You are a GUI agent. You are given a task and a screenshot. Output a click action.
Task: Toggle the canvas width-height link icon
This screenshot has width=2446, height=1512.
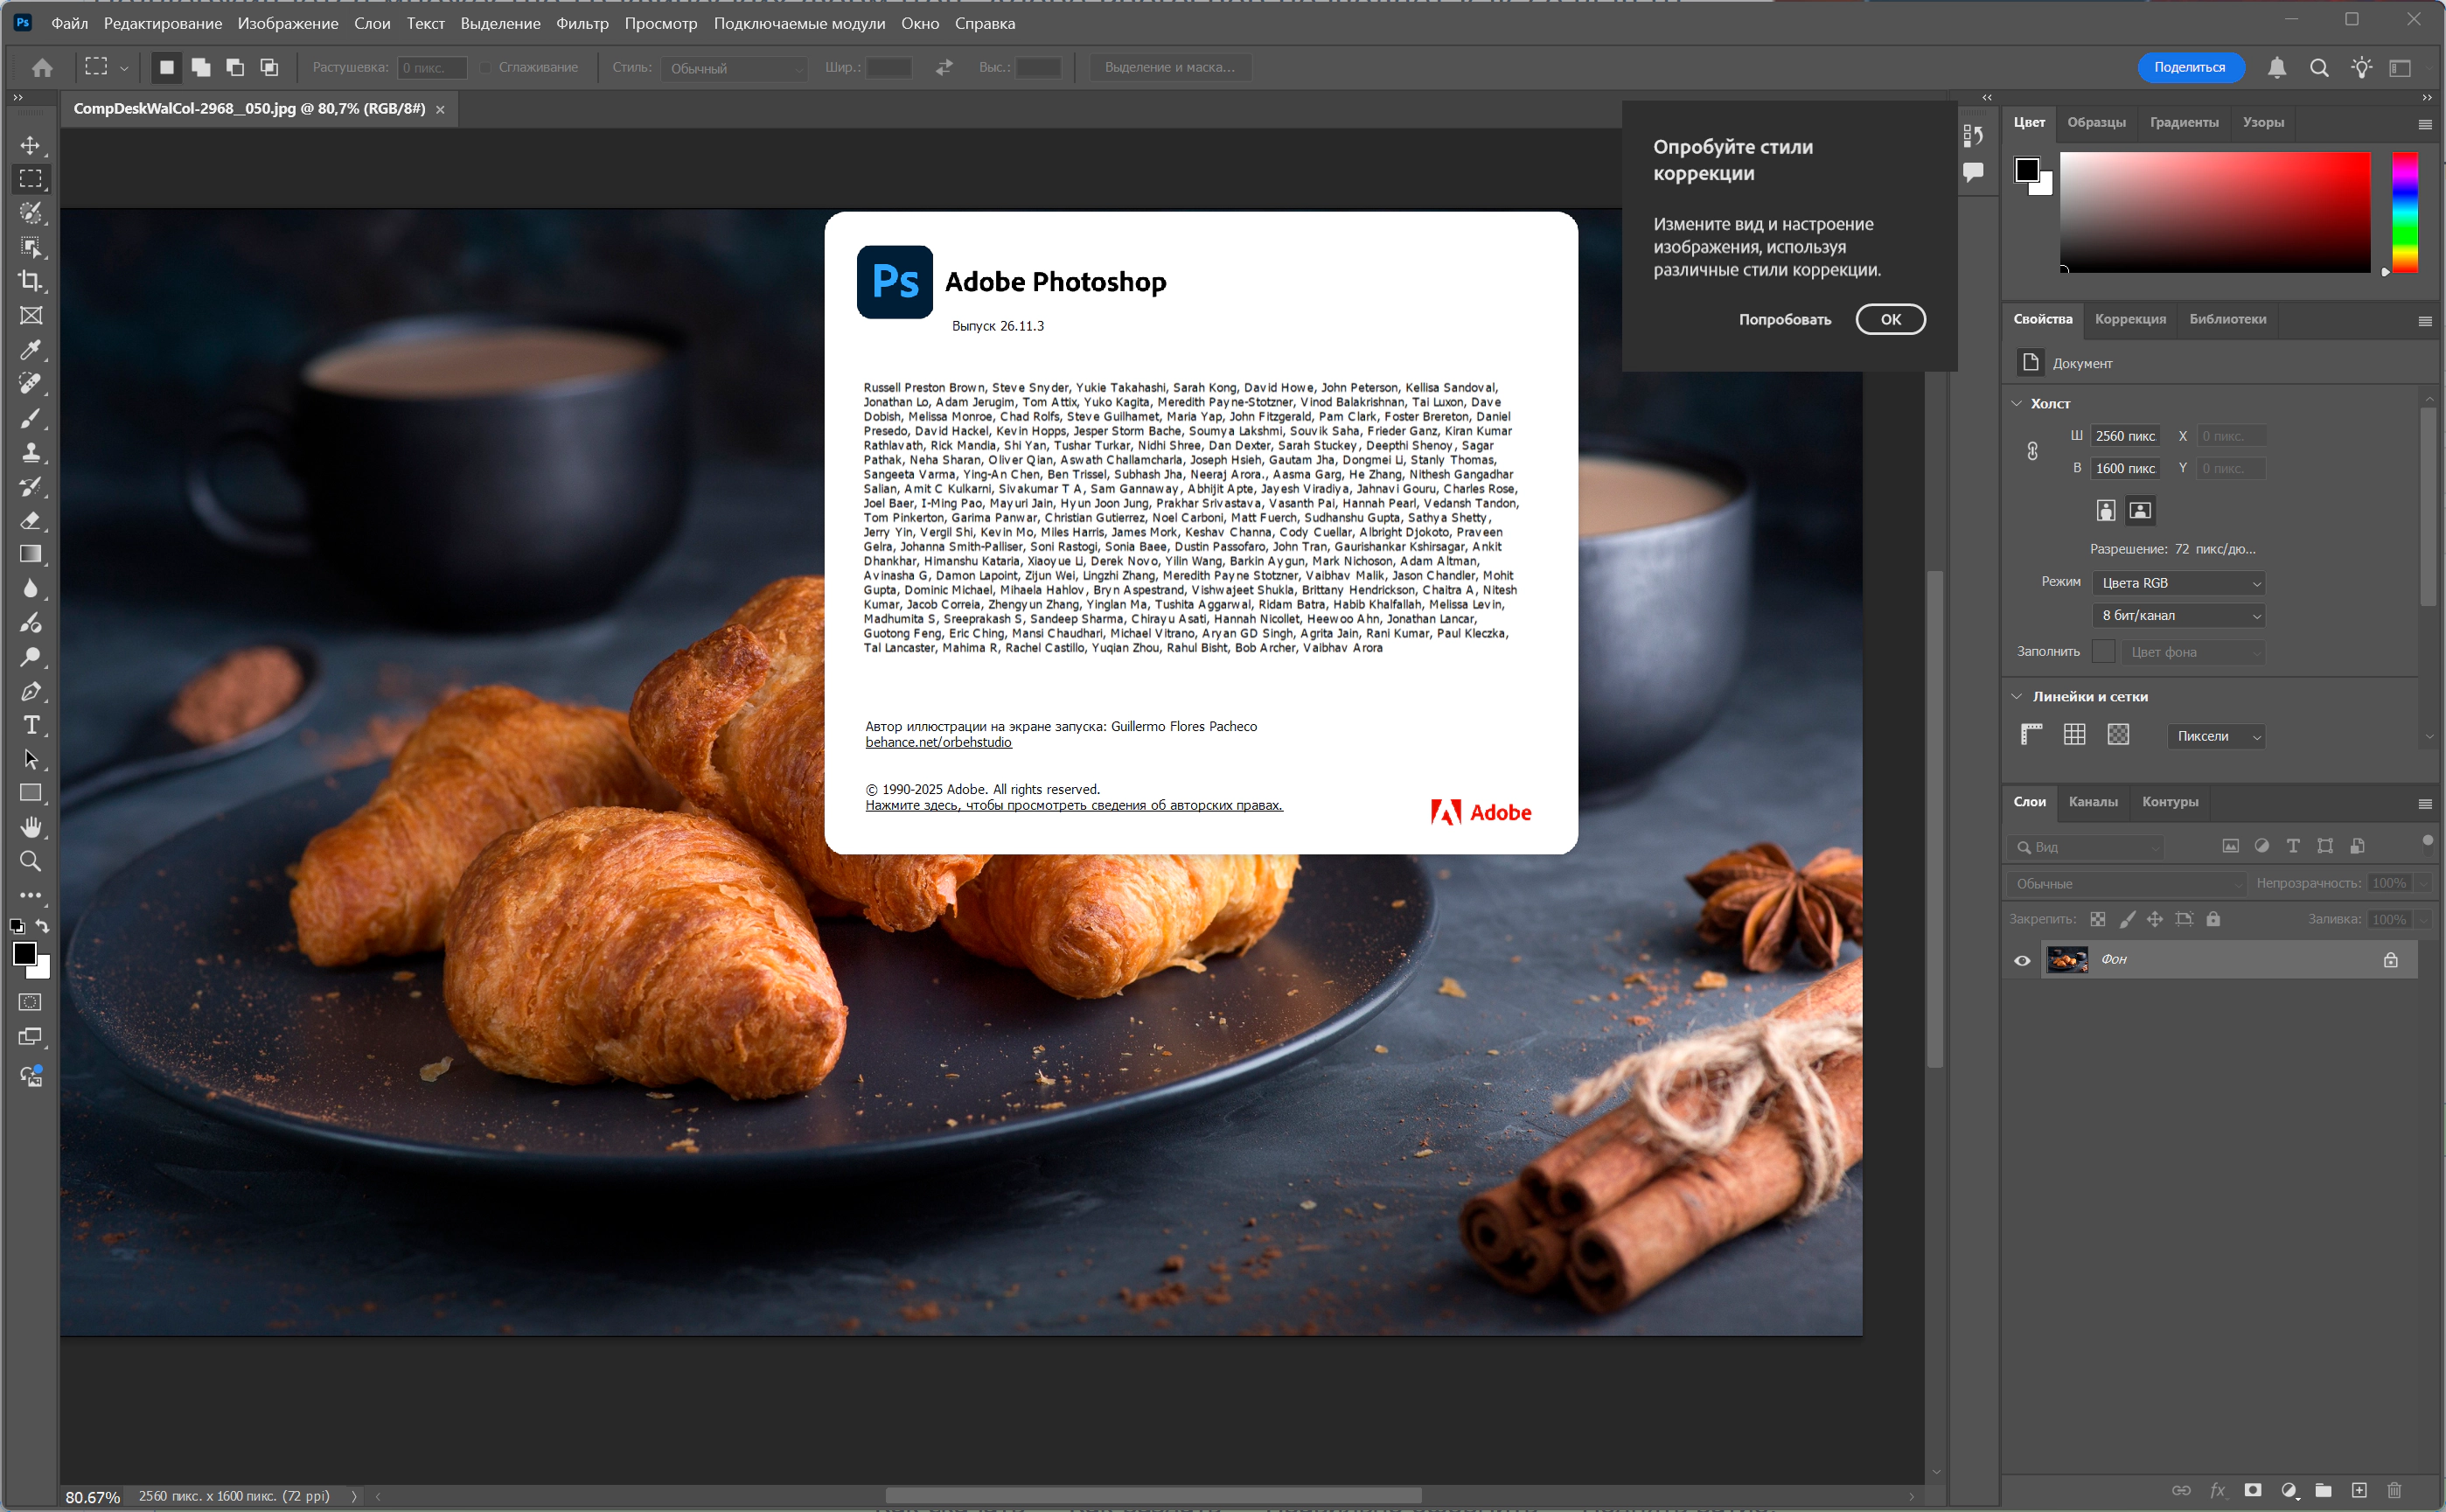2032,452
